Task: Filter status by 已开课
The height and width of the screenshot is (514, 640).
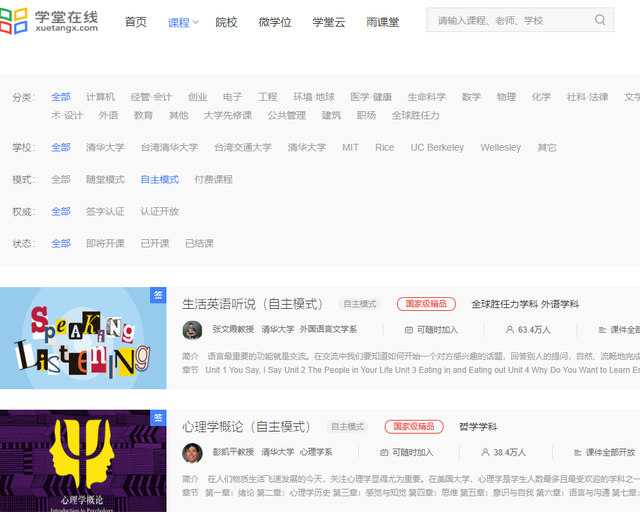Action: 155,244
